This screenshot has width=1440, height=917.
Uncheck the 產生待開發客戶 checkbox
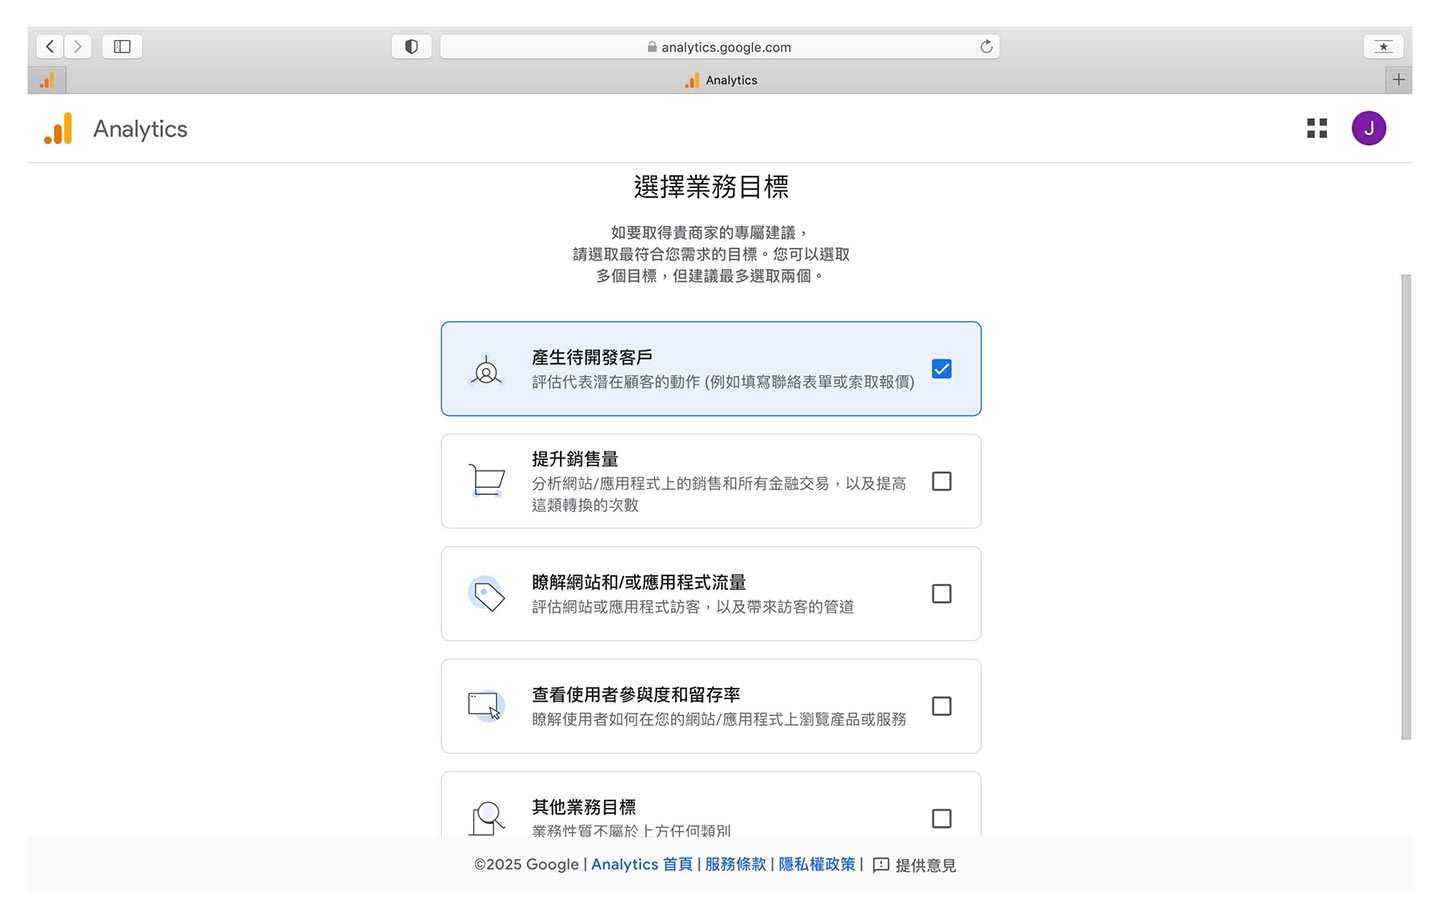[941, 369]
